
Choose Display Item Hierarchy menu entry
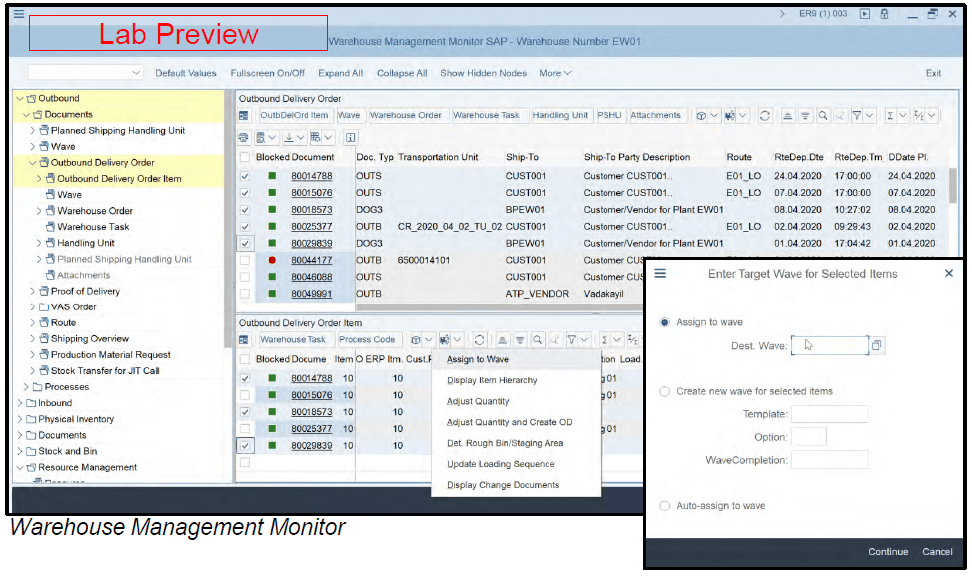click(492, 381)
